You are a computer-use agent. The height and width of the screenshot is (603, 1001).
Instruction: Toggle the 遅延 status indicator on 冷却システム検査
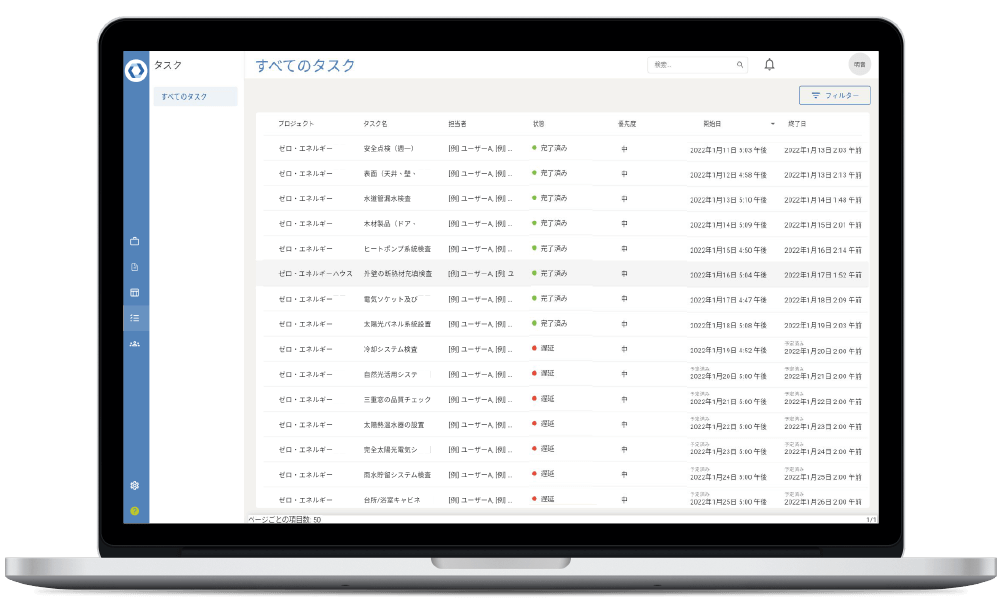pyautogui.click(x=533, y=349)
